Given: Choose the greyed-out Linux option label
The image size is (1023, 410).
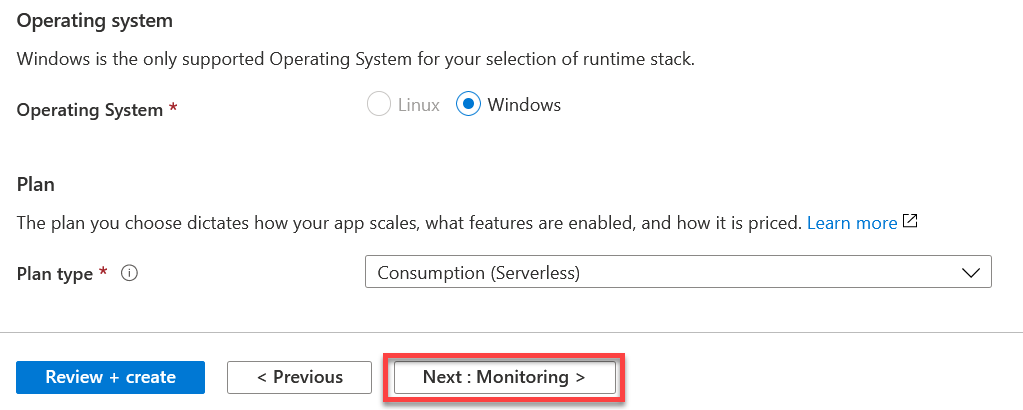Looking at the screenshot, I should tap(419, 104).
